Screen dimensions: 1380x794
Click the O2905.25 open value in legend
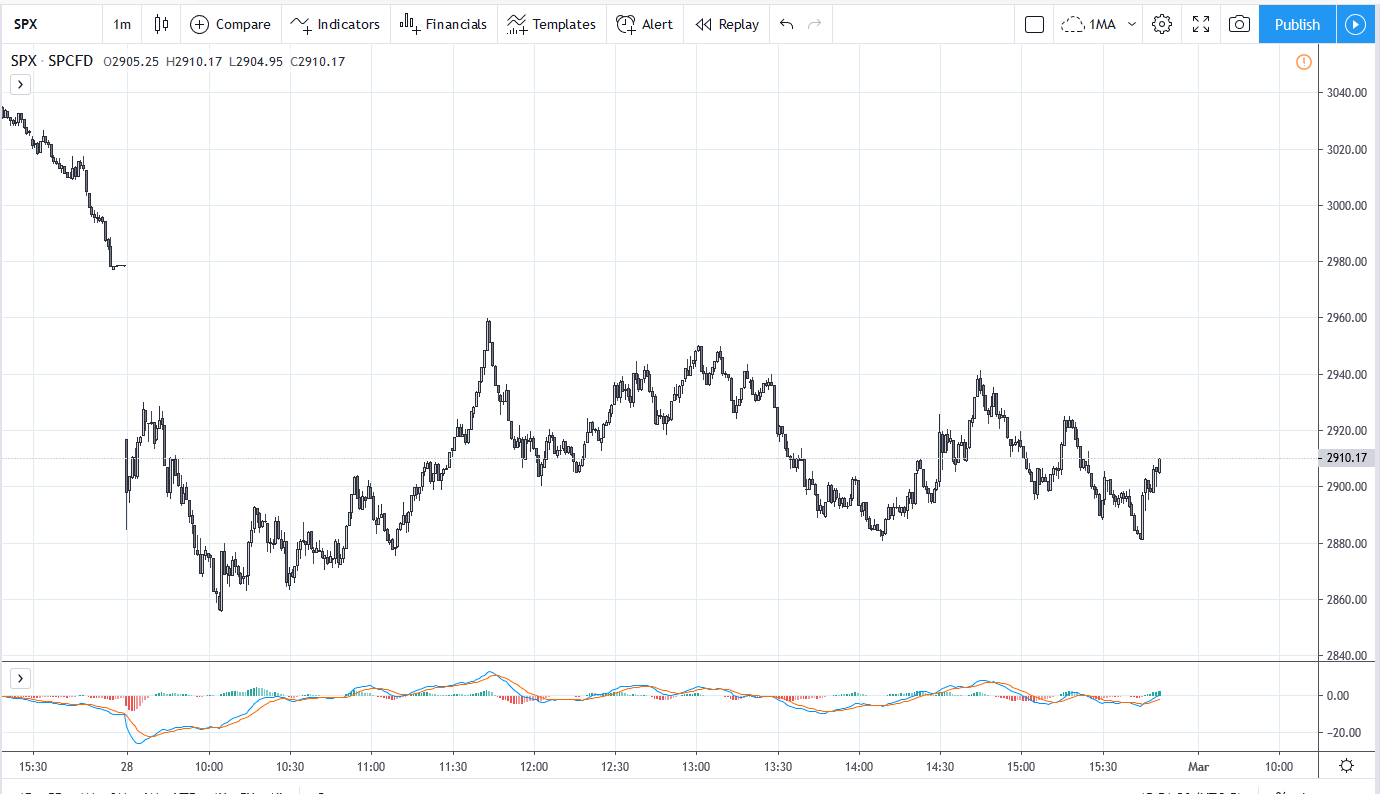pos(132,62)
